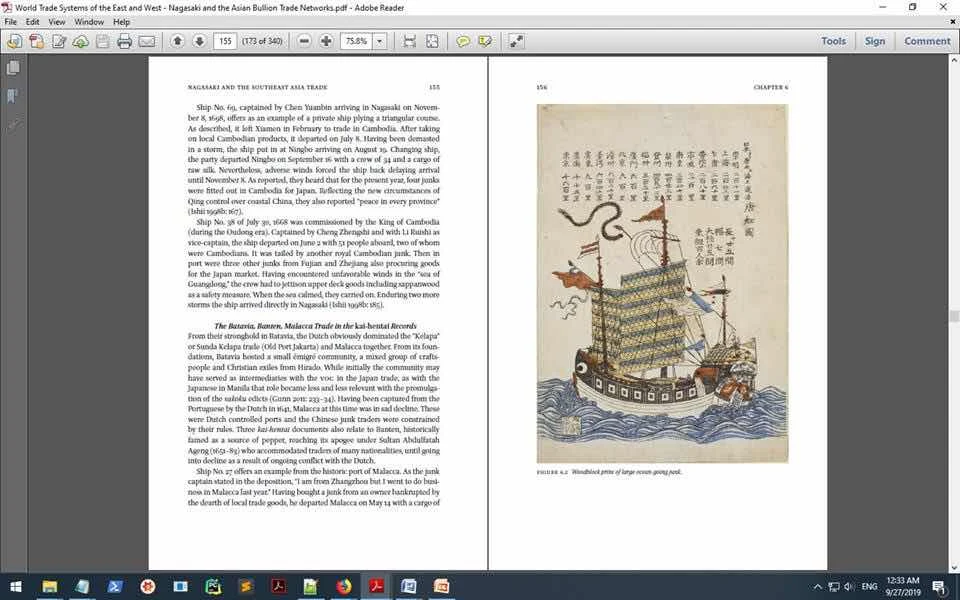Screen dimensions: 960x600
Task: Click the junk ship woodblock illustration
Action: click(x=662, y=283)
